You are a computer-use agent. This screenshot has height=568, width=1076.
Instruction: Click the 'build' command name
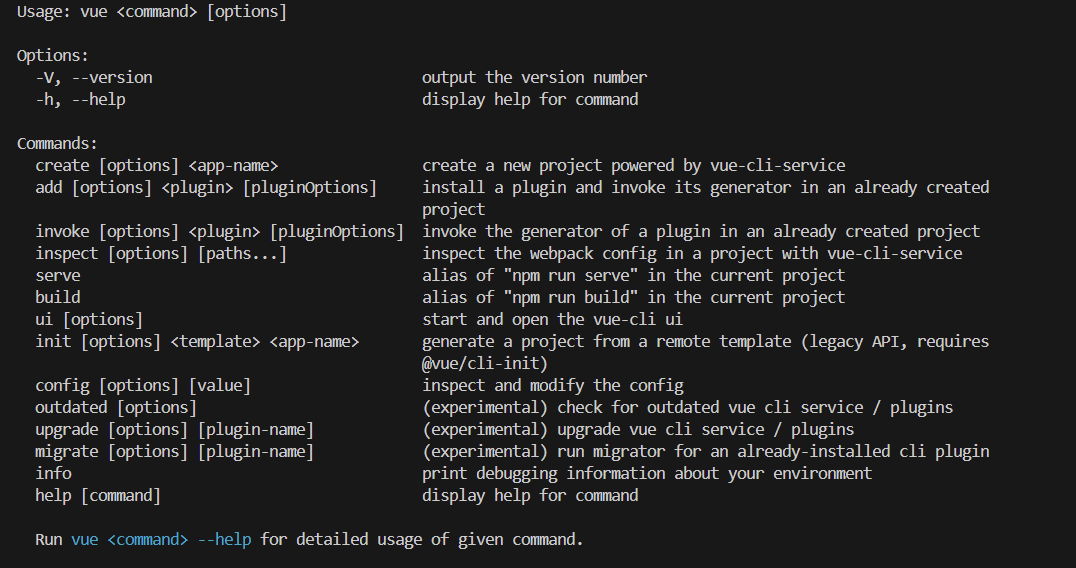58,297
